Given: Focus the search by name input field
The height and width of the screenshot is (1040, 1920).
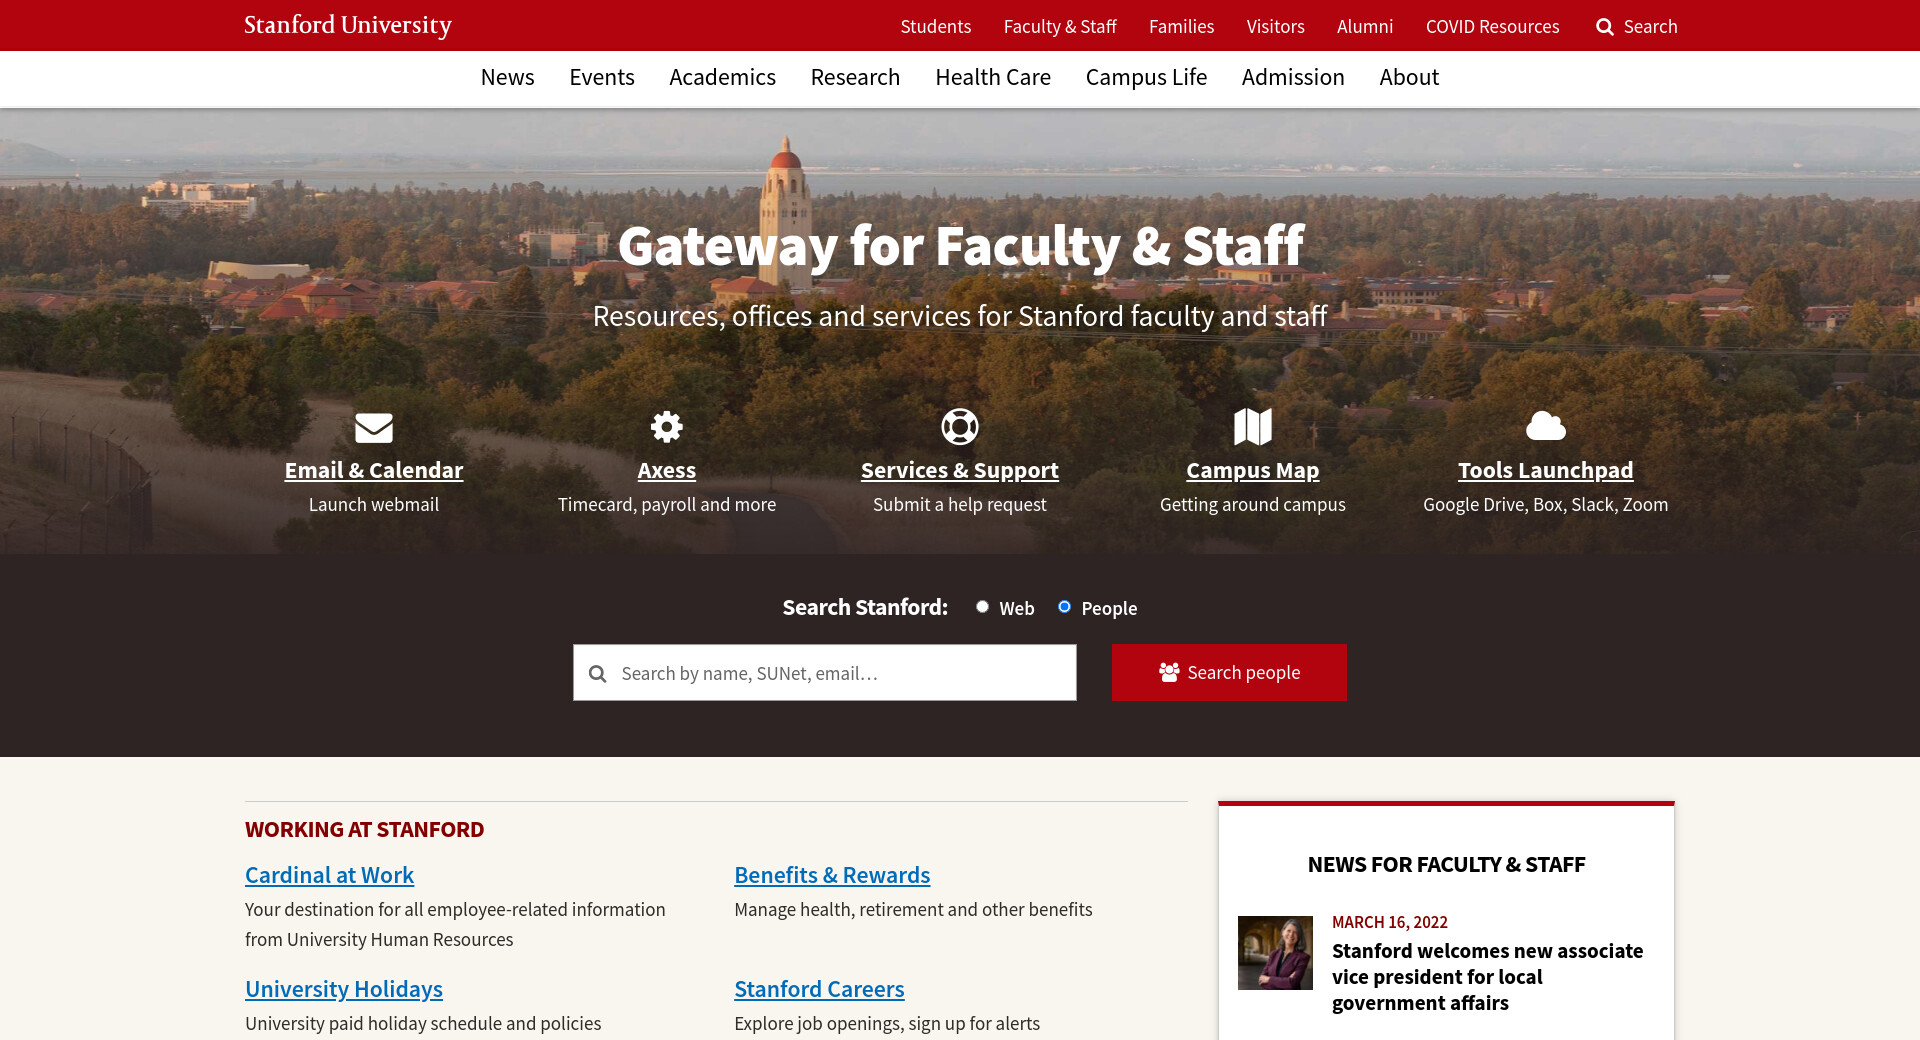Looking at the screenshot, I should point(825,673).
